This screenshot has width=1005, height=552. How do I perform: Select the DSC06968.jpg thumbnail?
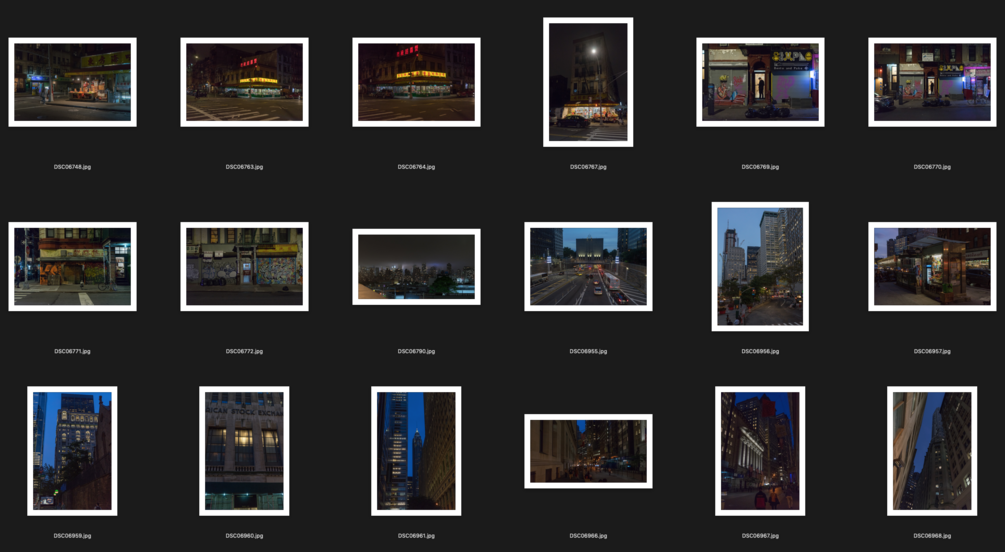coord(932,451)
